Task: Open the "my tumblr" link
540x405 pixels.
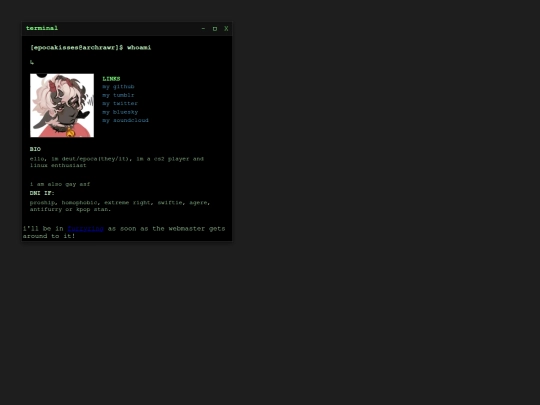Action: (118, 95)
